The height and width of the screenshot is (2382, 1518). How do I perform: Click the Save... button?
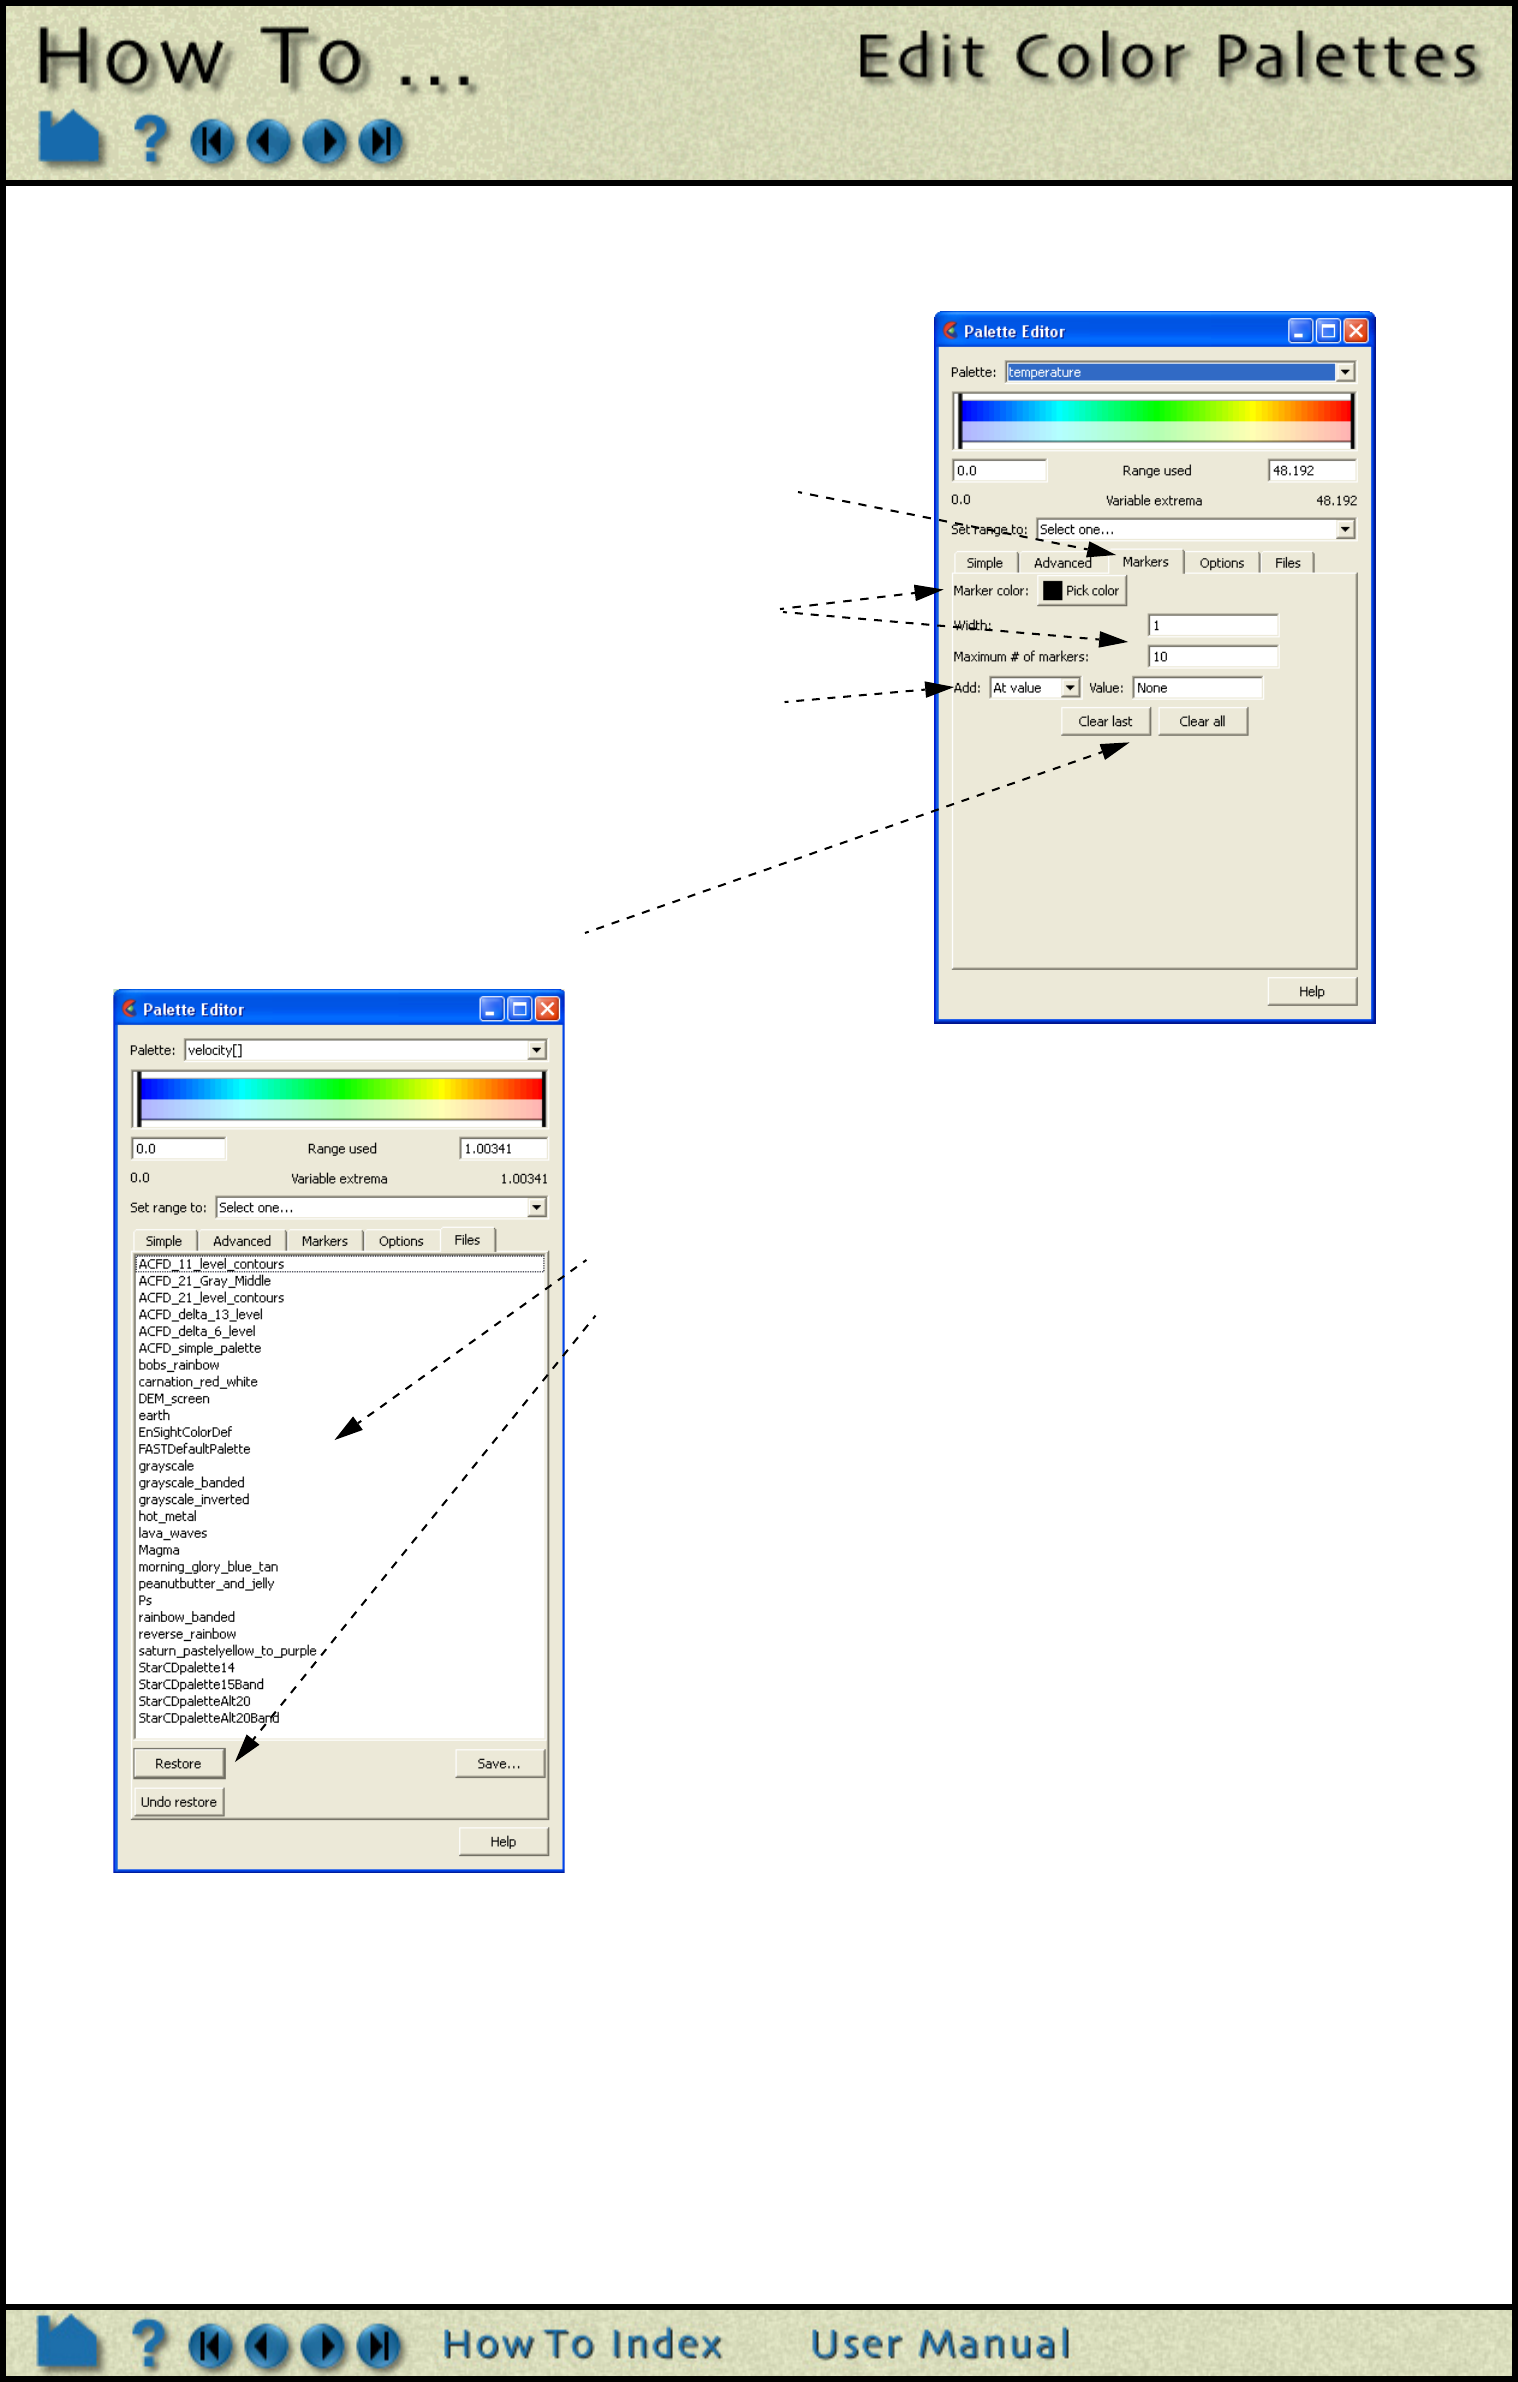[x=499, y=1764]
